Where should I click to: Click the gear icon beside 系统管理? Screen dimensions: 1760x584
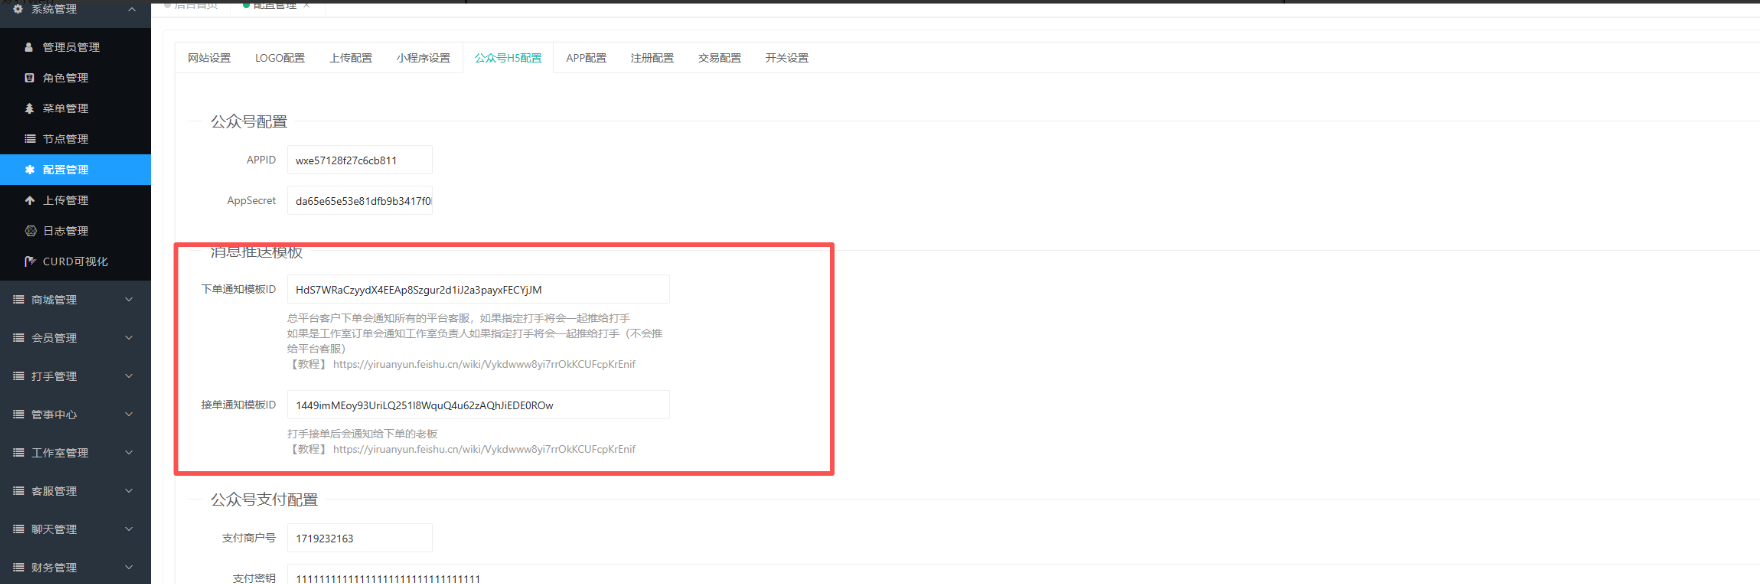click(18, 9)
